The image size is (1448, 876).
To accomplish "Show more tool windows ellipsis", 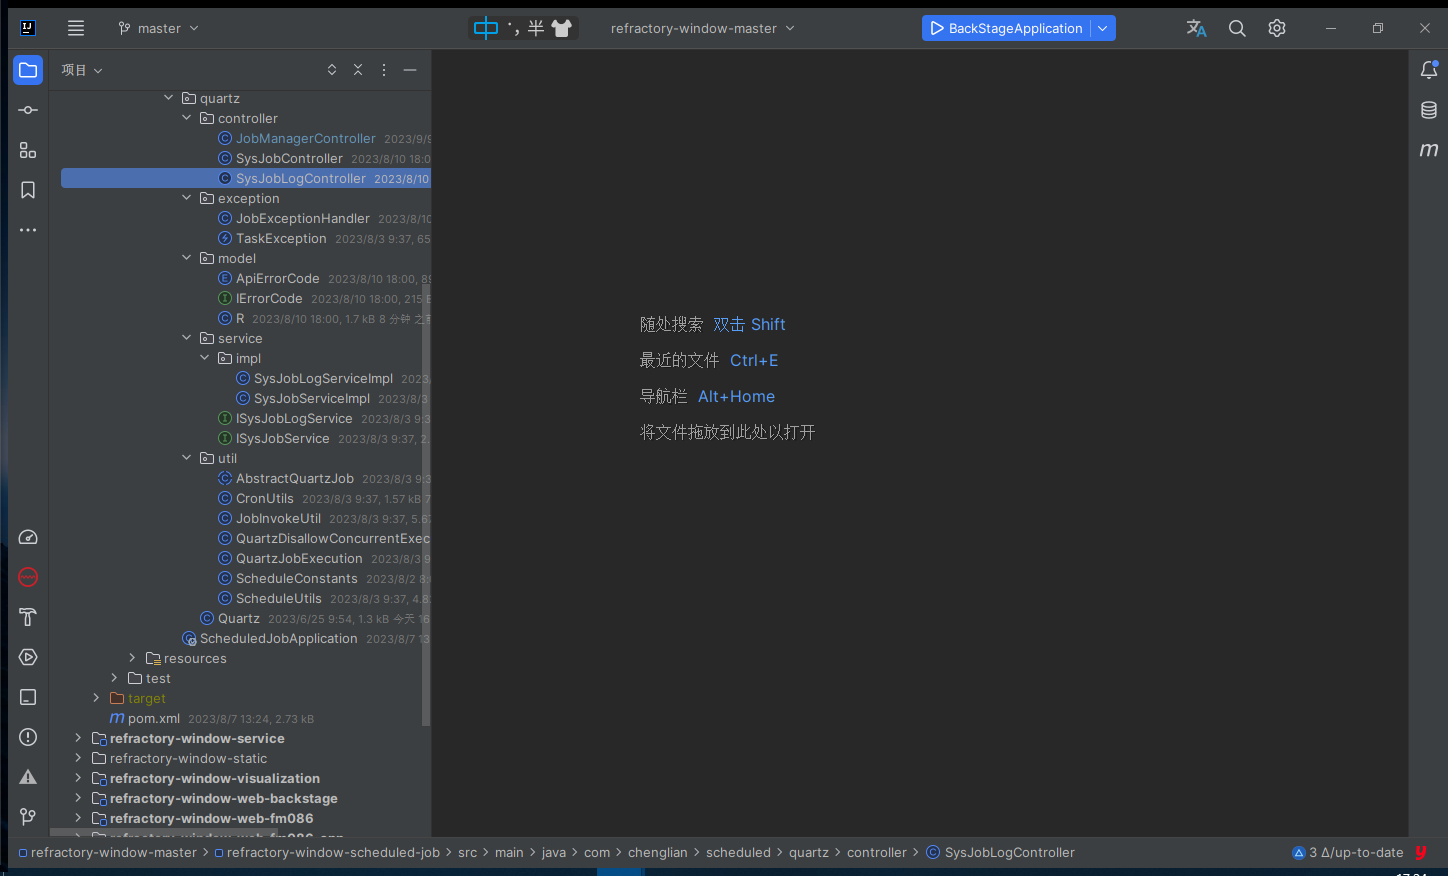I will pyautogui.click(x=28, y=230).
